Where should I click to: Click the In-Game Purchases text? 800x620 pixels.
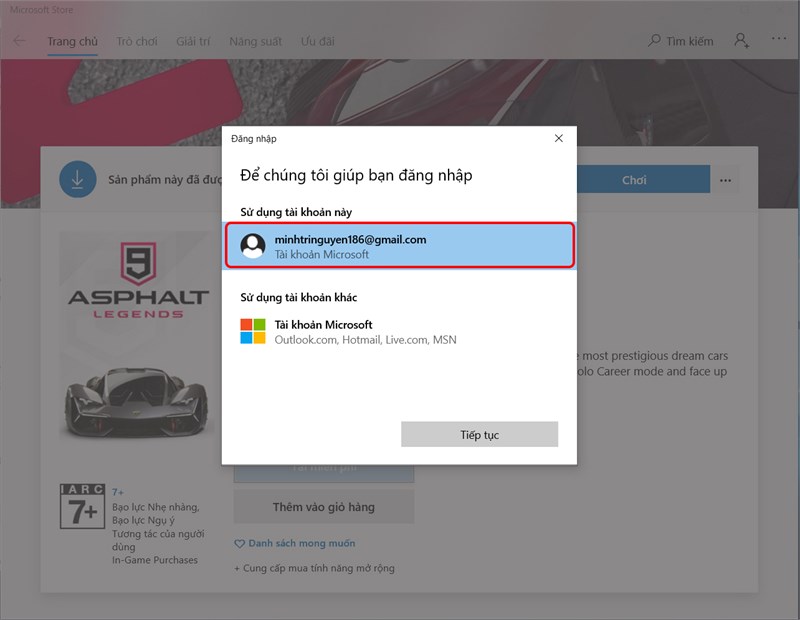(x=155, y=560)
